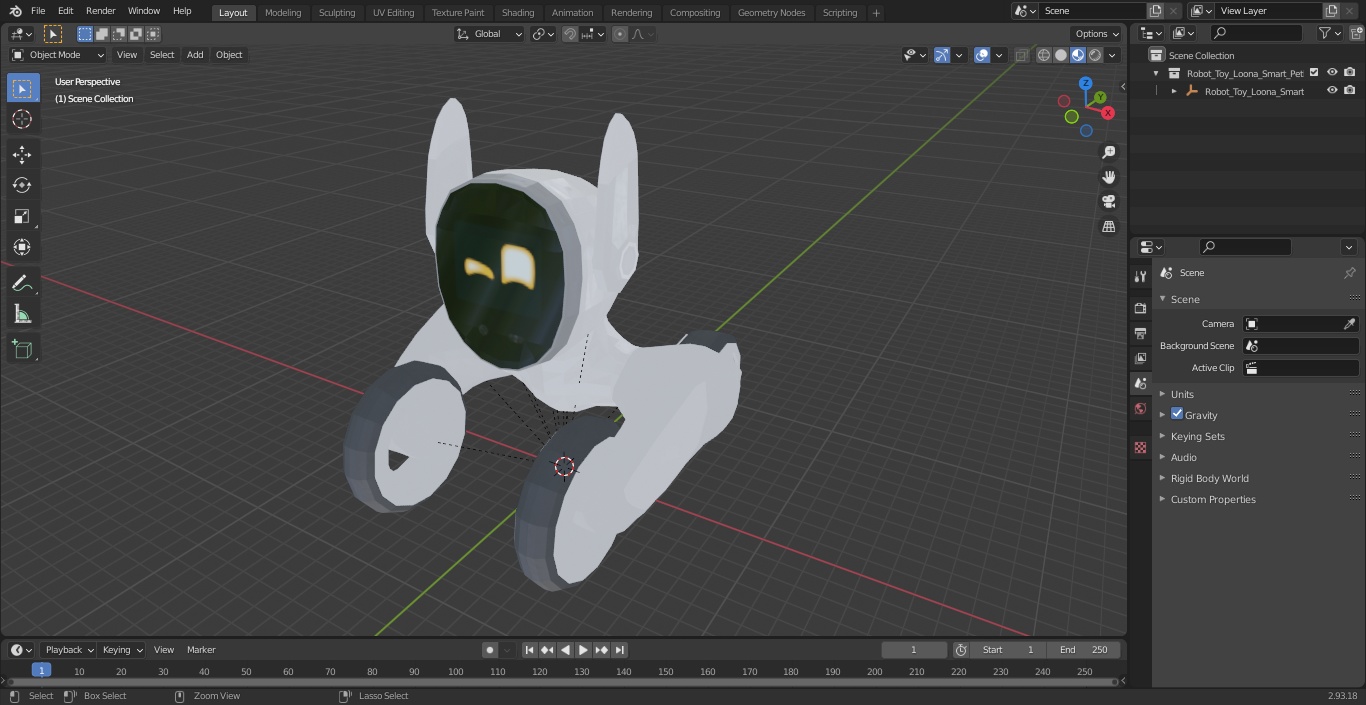
Task: Select the Measure tool
Action: coord(22,314)
